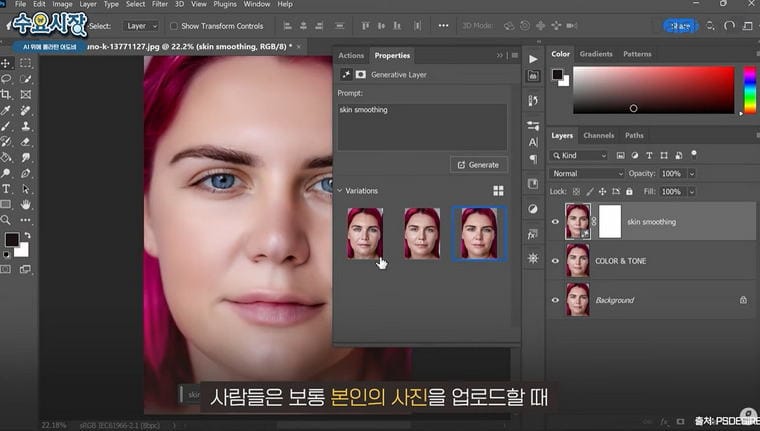Image resolution: width=760 pixels, height=431 pixels.
Task: Open the Auto-Select Layer dropdown
Action: click(141, 26)
